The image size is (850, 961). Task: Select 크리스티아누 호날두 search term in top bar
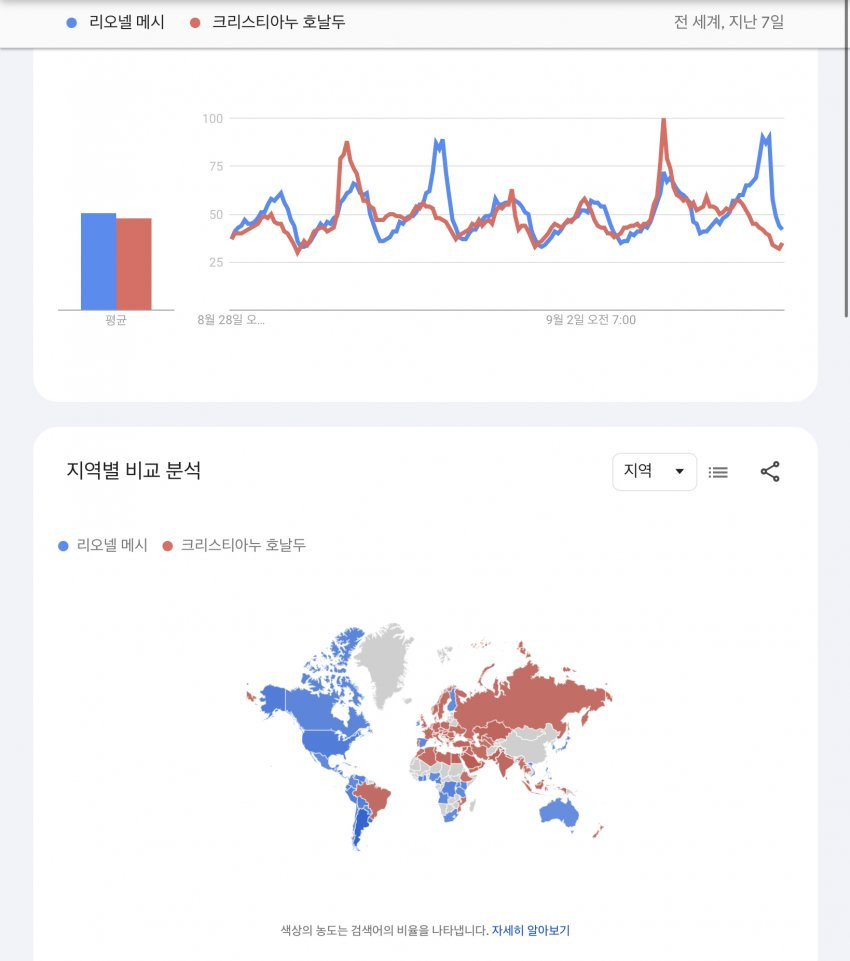(278, 22)
